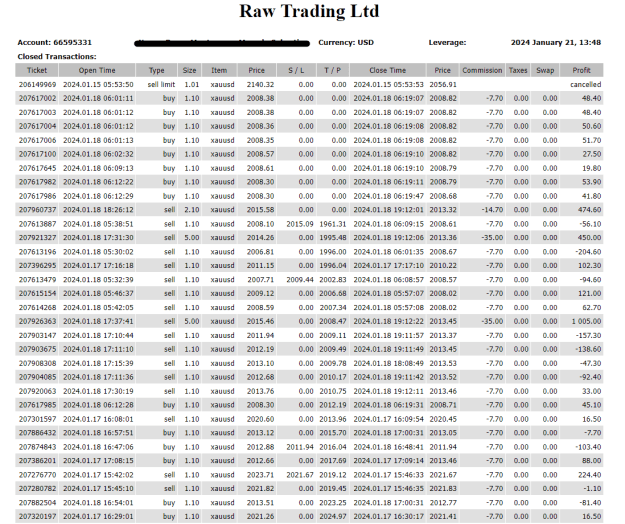Screen dimensions: 625x524
Task: Click profit value 53.90
Action: tap(592, 182)
